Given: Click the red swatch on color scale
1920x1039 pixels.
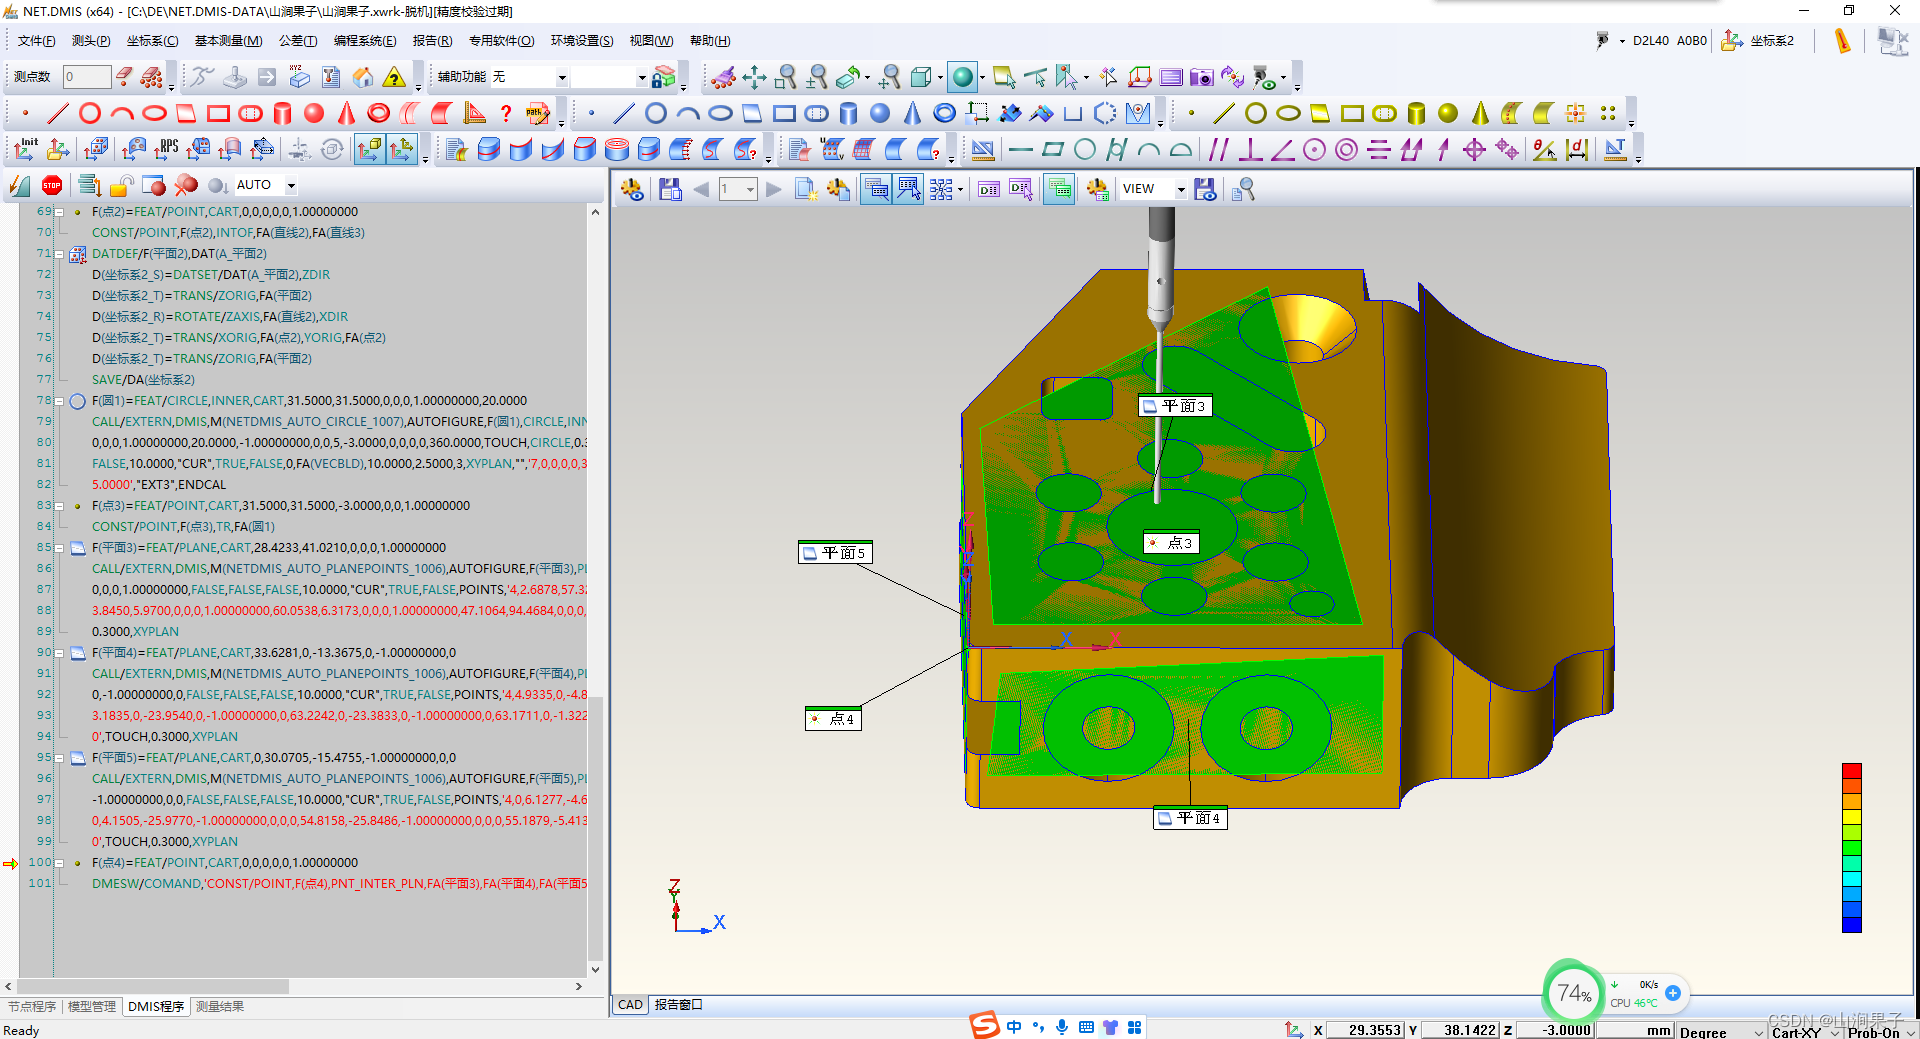Looking at the screenshot, I should 1852,771.
